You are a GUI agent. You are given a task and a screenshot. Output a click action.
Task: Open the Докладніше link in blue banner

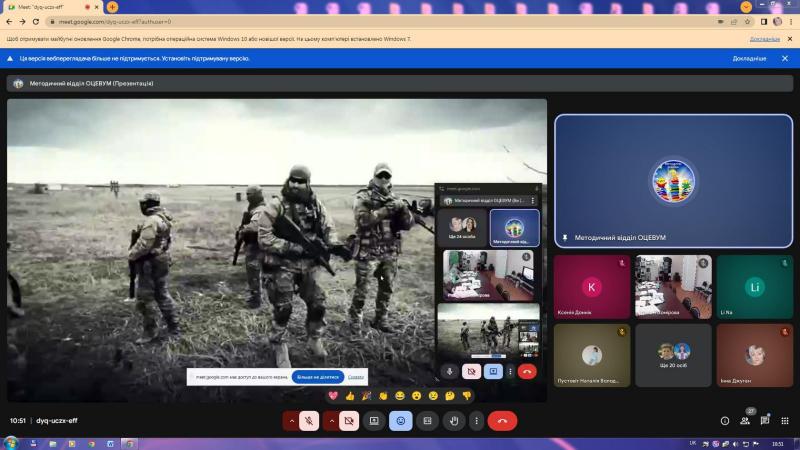(x=749, y=59)
